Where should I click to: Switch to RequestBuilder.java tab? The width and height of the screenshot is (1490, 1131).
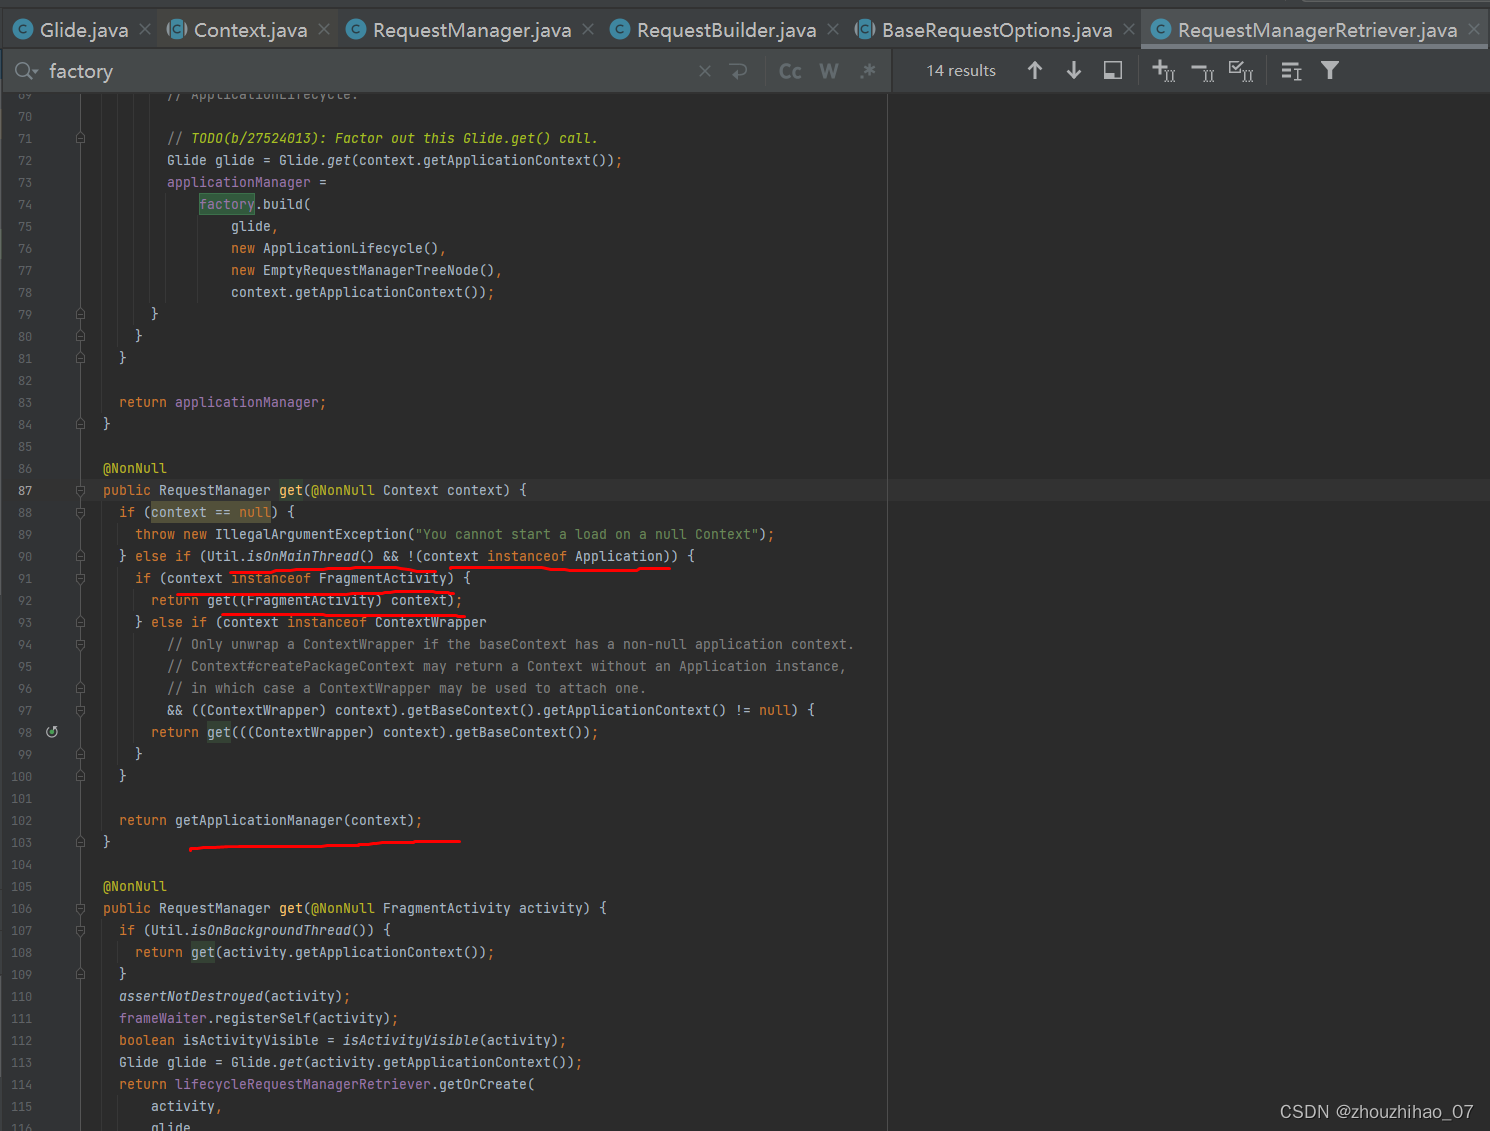[x=726, y=30]
